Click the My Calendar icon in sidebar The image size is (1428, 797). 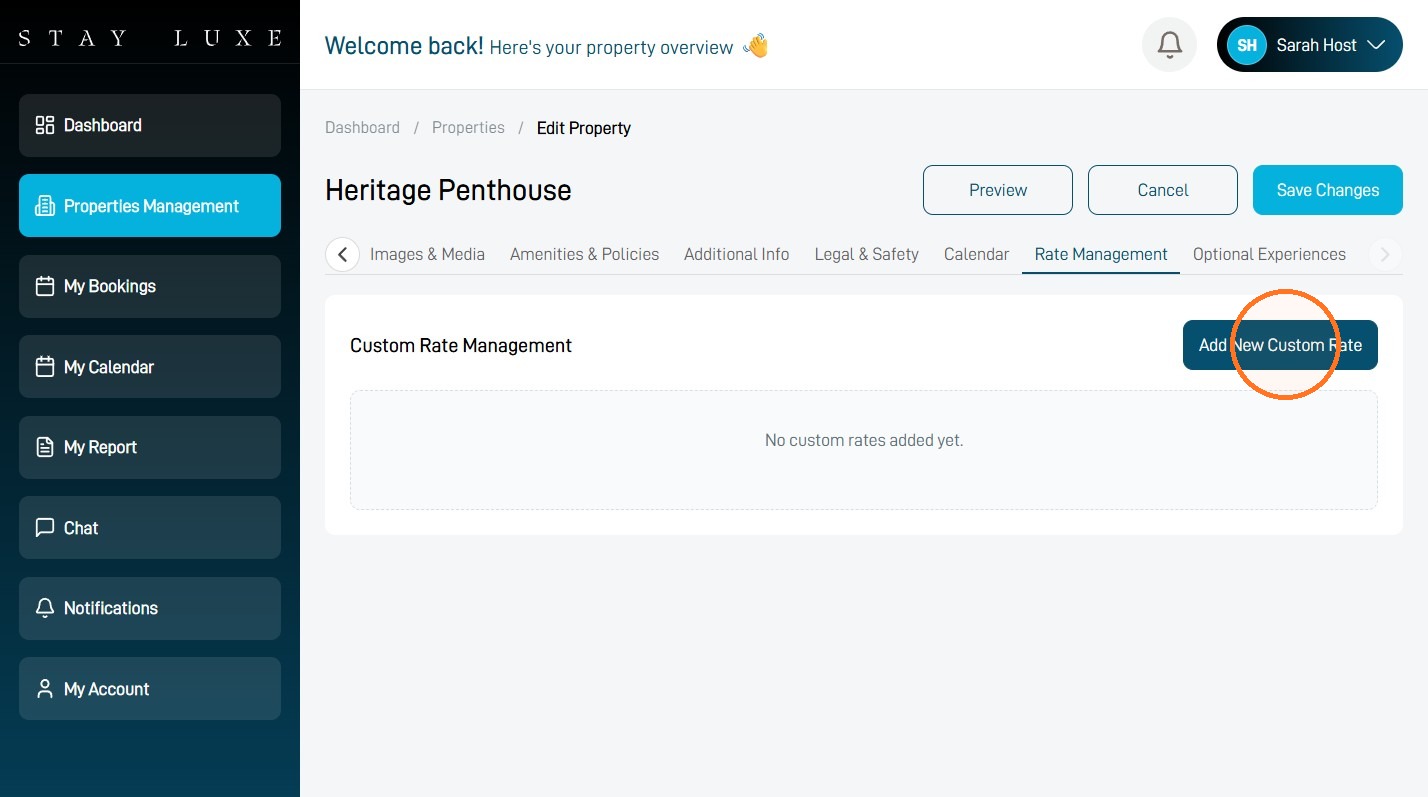click(x=45, y=367)
